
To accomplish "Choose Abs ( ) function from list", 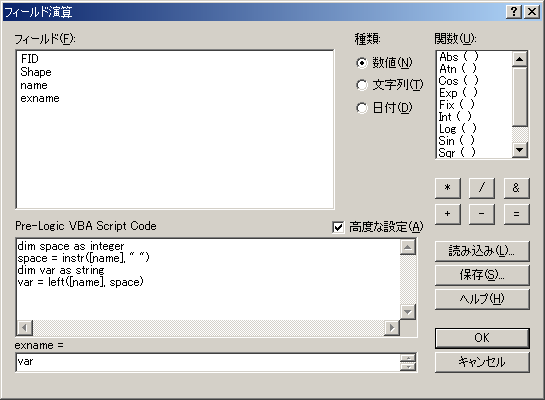I will click(458, 56).
